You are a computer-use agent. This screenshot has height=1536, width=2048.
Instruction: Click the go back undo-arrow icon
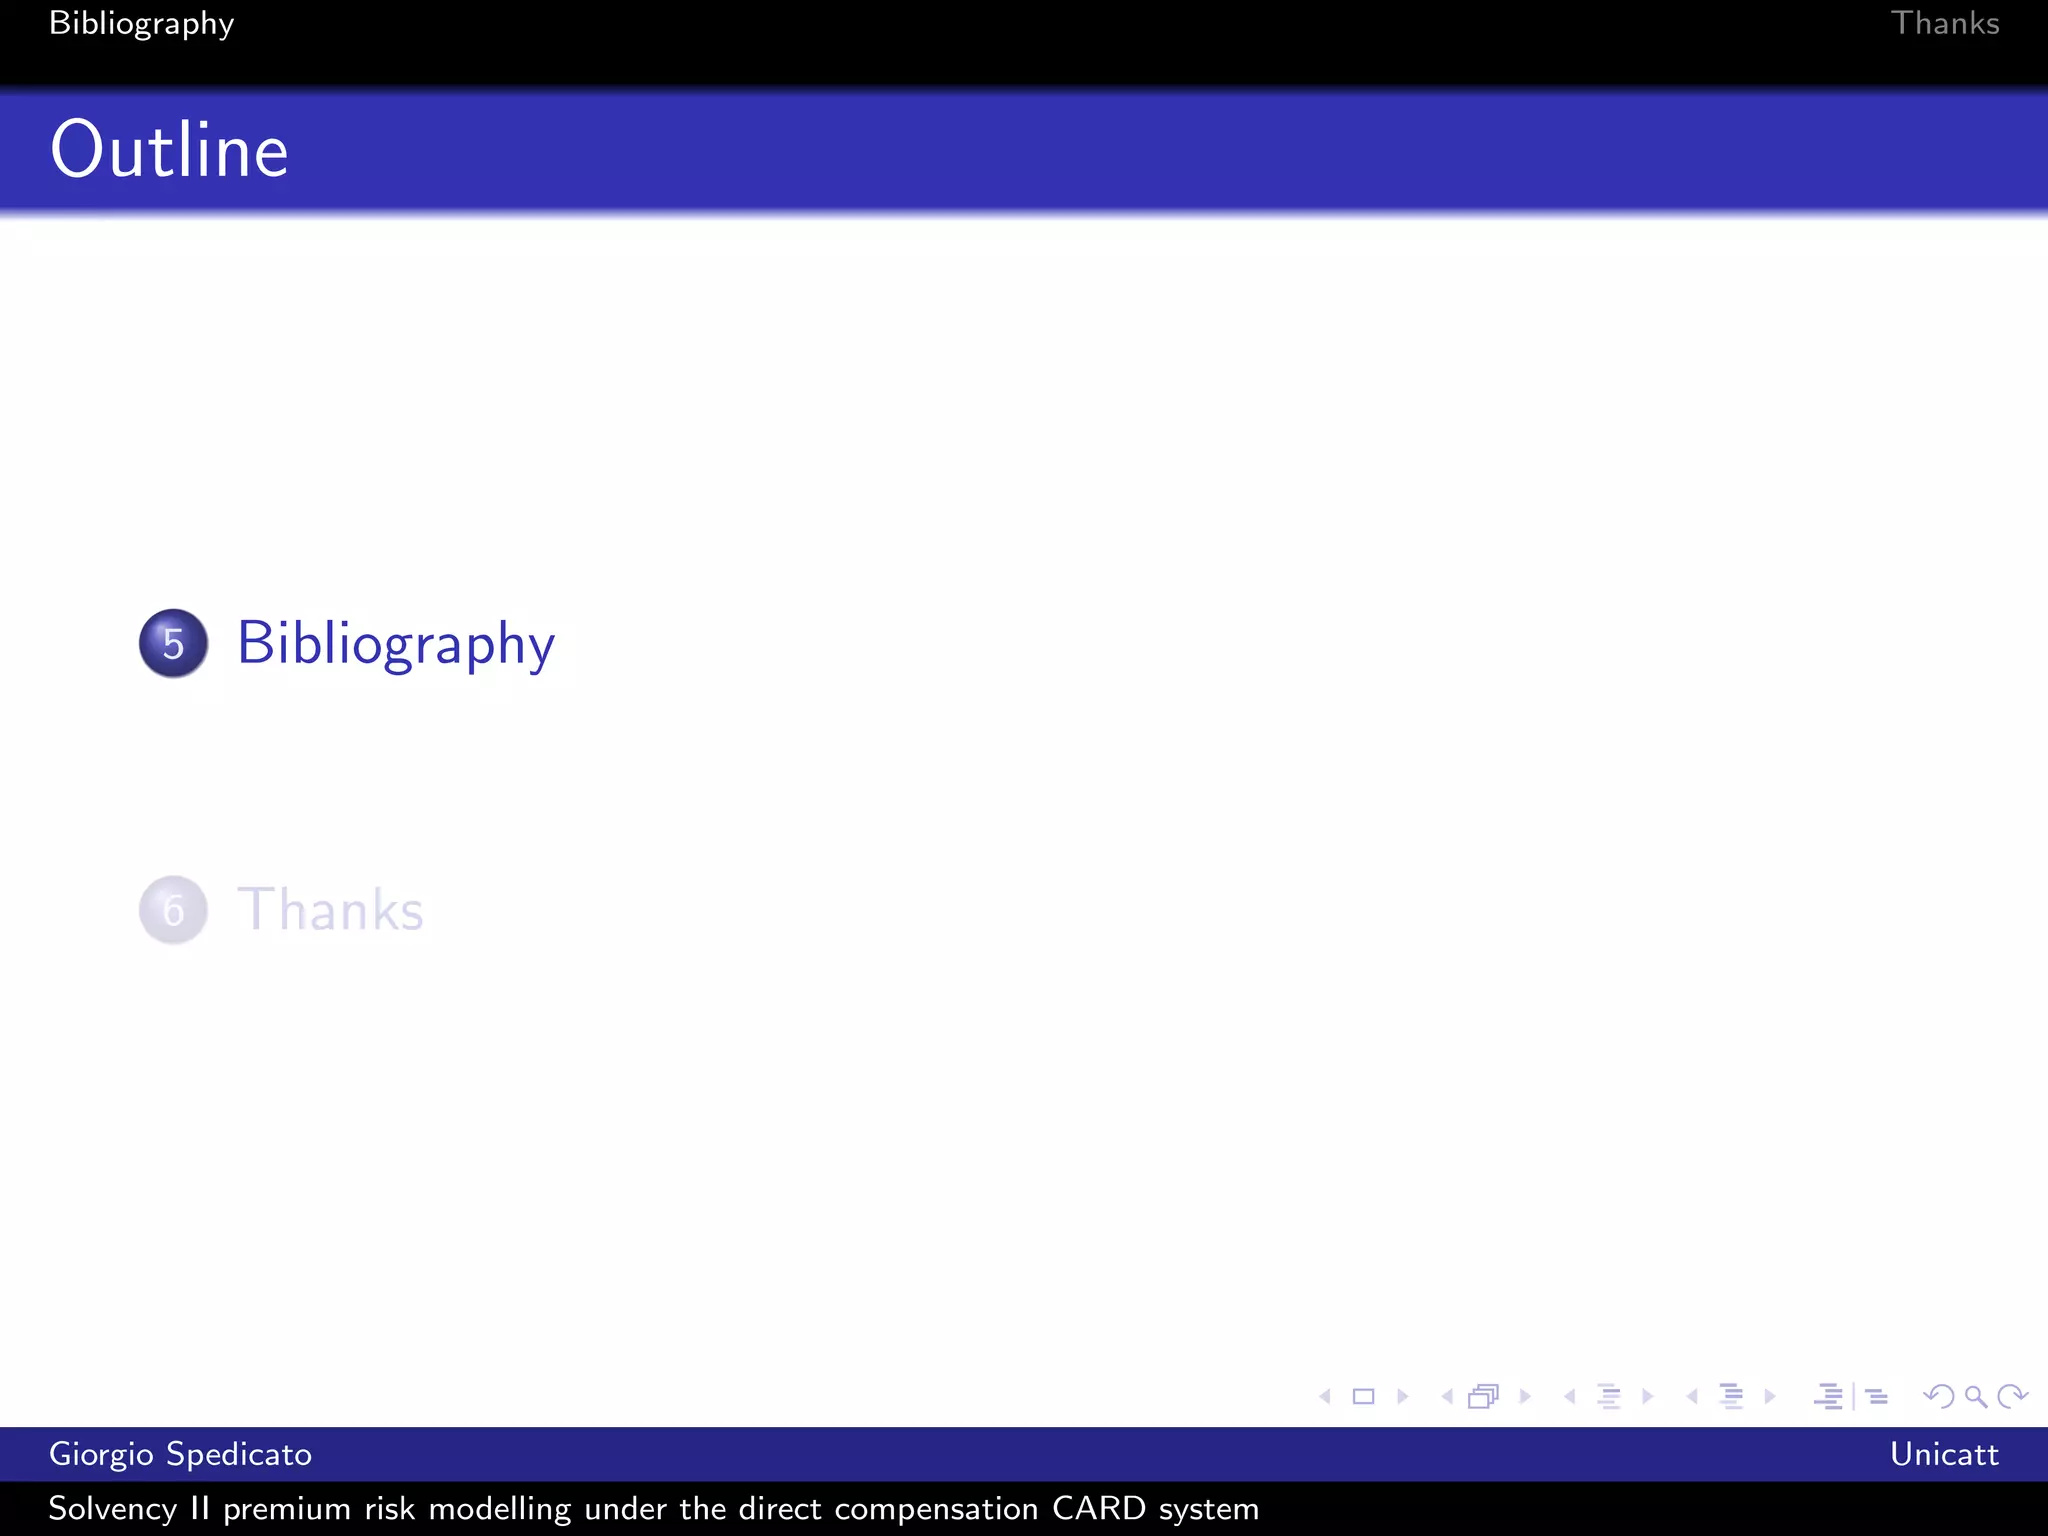pyautogui.click(x=1938, y=1396)
